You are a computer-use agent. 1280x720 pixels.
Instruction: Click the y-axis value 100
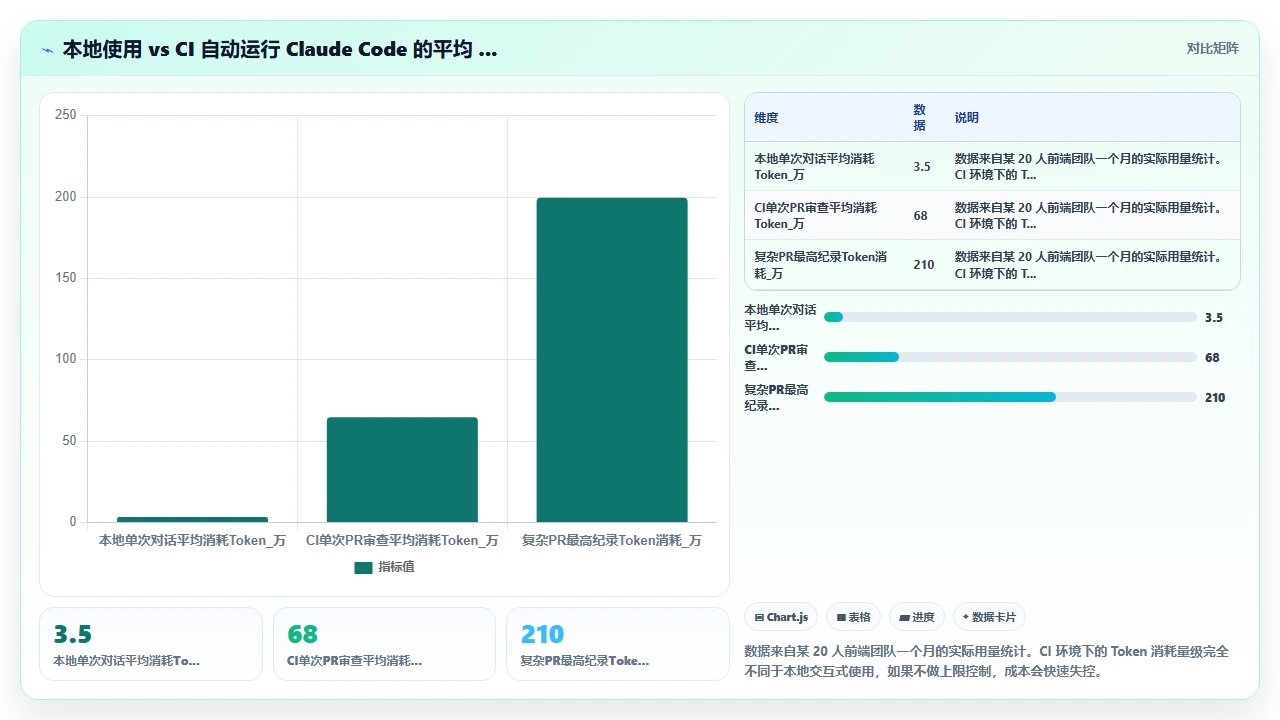click(x=66, y=359)
